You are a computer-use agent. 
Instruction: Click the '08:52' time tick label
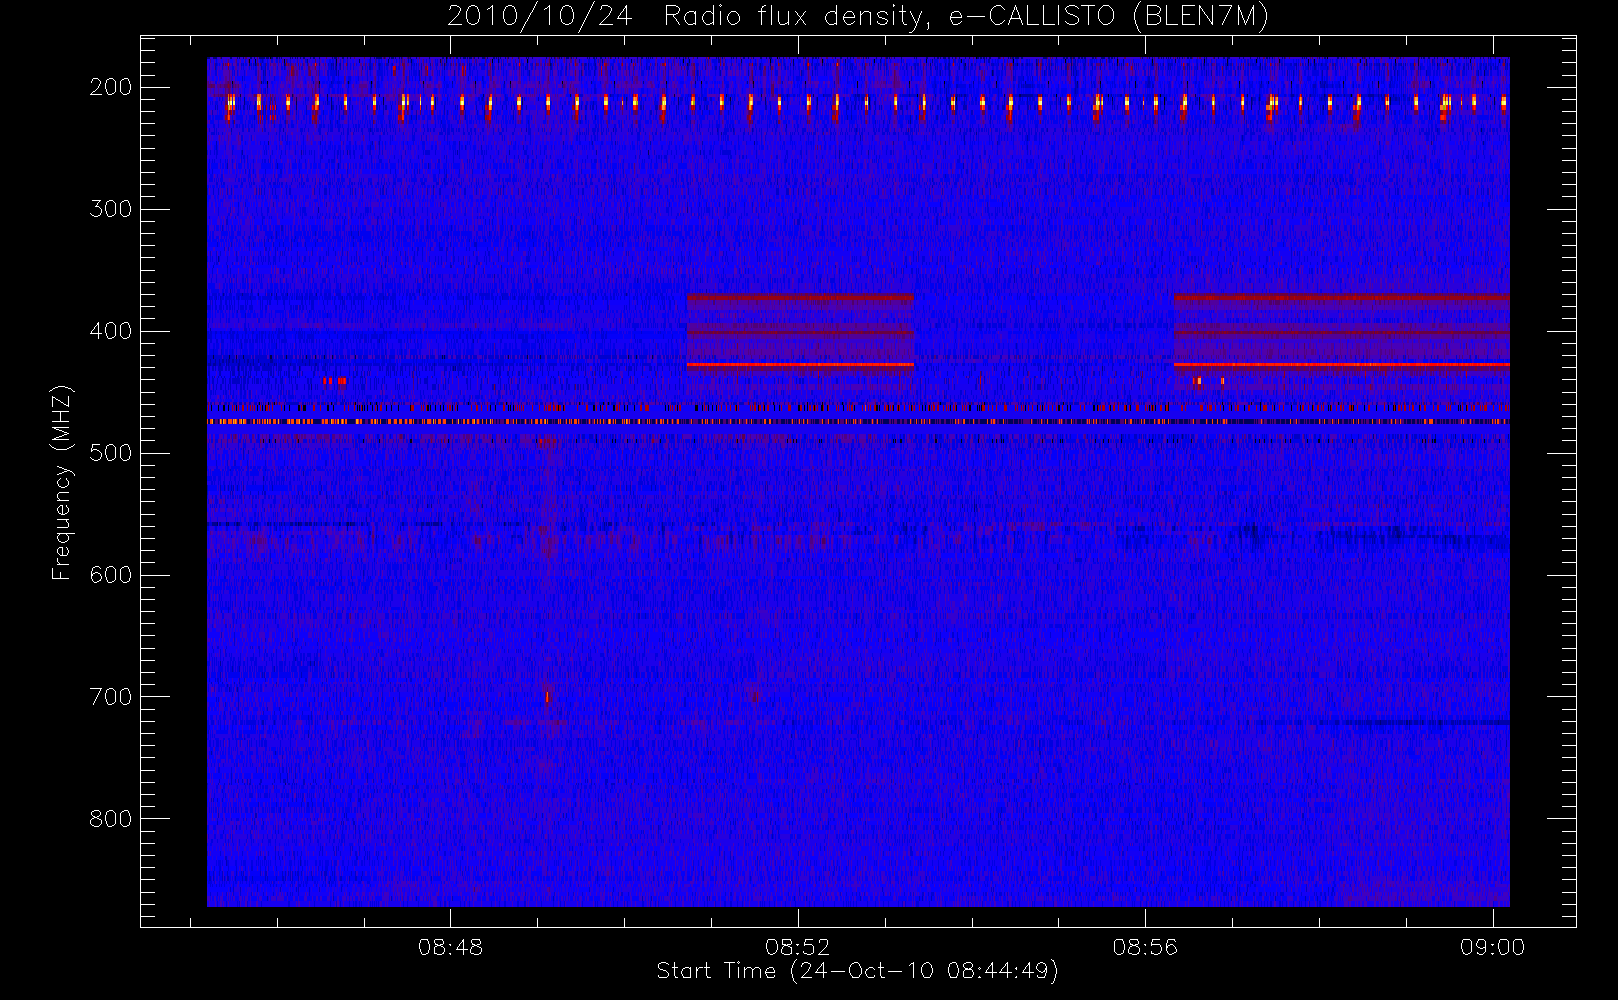pos(797,947)
